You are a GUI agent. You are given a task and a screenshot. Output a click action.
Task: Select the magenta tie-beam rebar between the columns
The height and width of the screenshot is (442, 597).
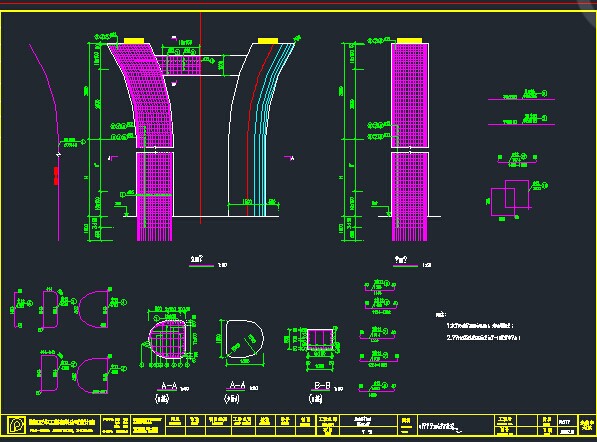coord(178,65)
